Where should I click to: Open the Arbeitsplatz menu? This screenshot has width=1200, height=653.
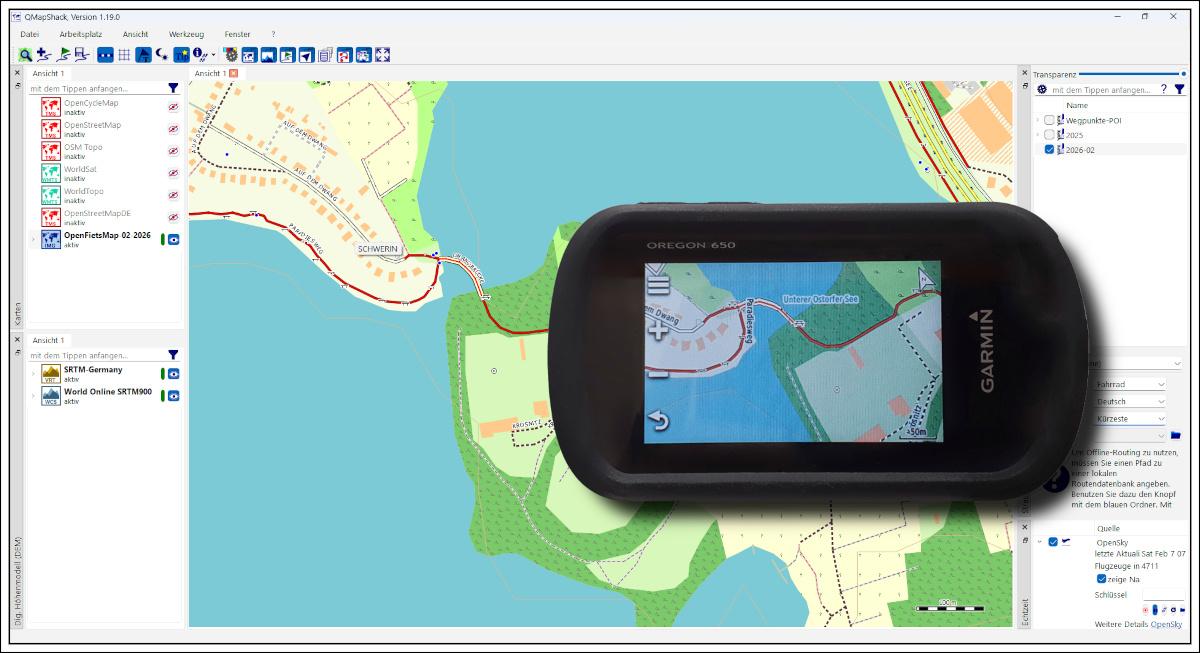pos(80,34)
